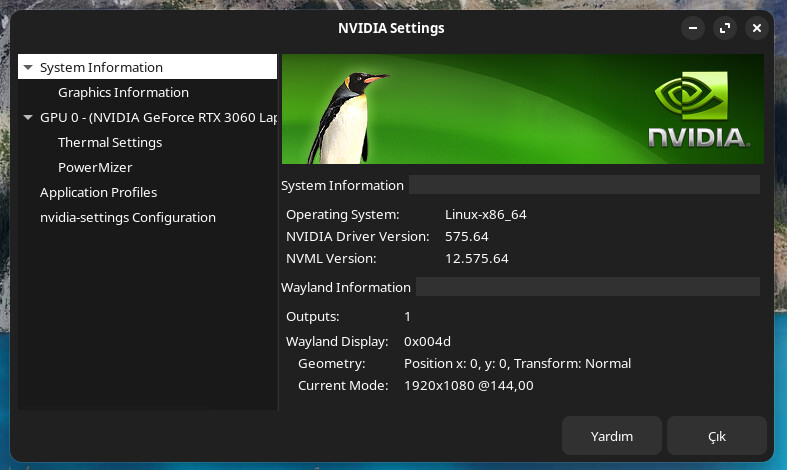The width and height of the screenshot is (787, 470).
Task: Open Thermal Settings
Action: tap(110, 143)
